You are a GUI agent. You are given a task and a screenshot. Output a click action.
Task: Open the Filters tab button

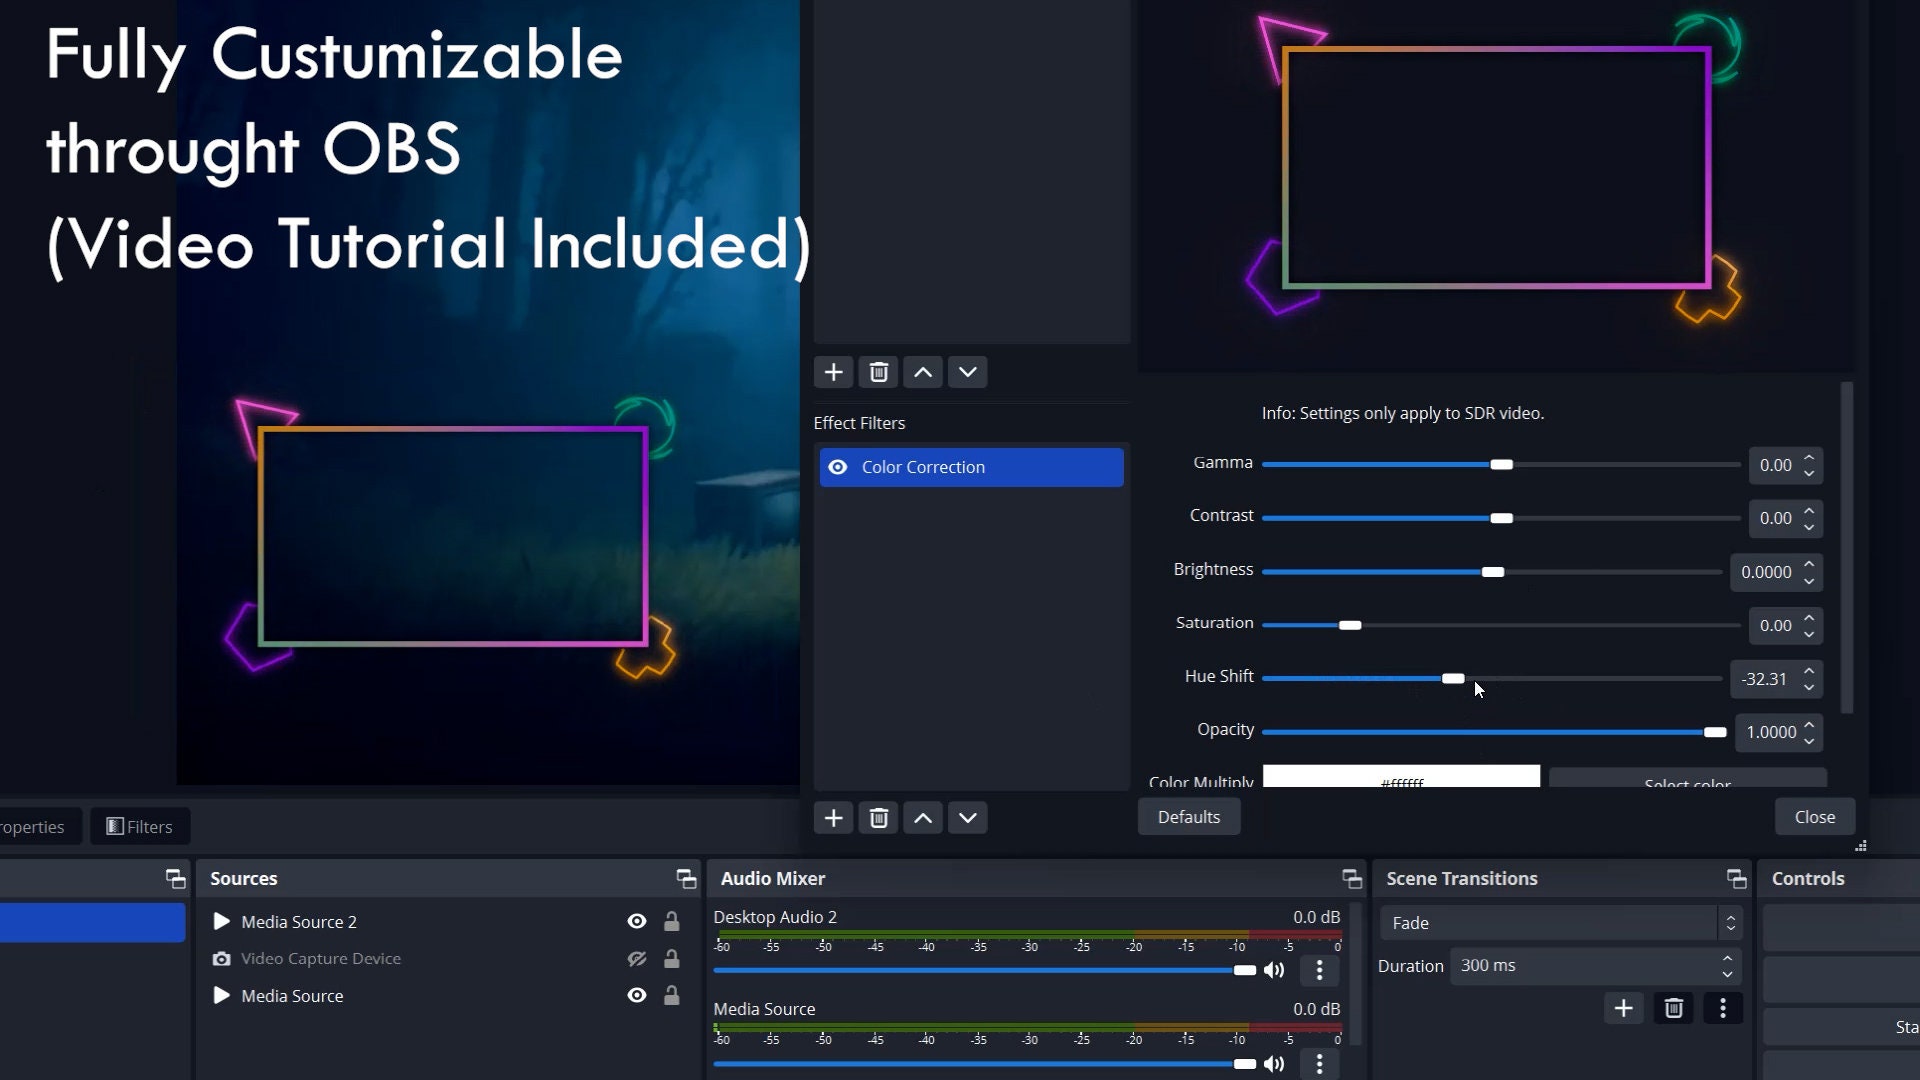tap(140, 826)
